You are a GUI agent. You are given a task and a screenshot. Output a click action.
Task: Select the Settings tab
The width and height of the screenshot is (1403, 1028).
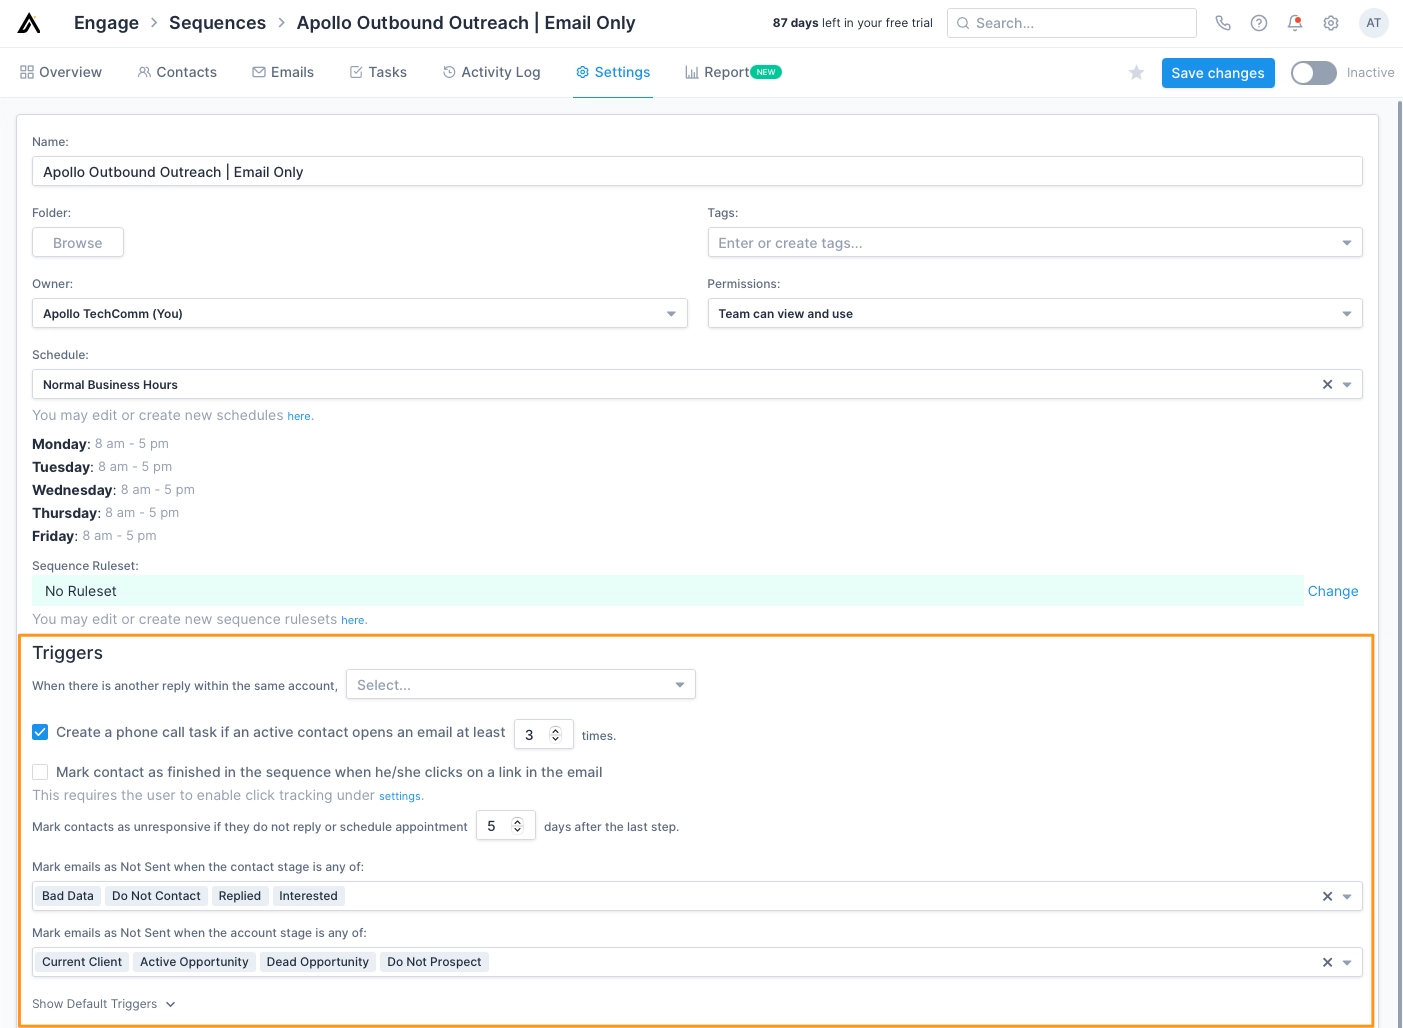tap(613, 72)
